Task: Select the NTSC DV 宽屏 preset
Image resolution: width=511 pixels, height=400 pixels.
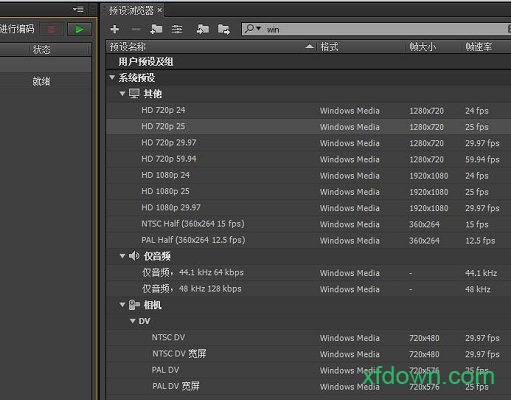Action: point(308,354)
